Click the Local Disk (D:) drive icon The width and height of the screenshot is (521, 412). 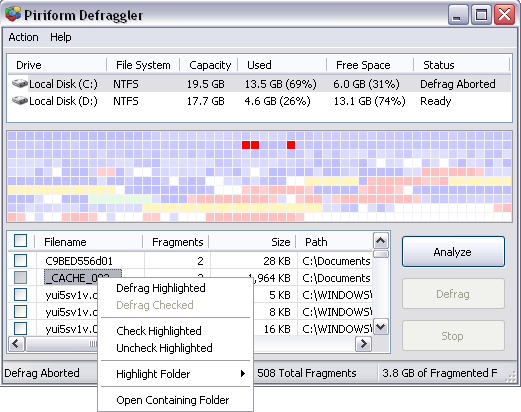coord(20,100)
